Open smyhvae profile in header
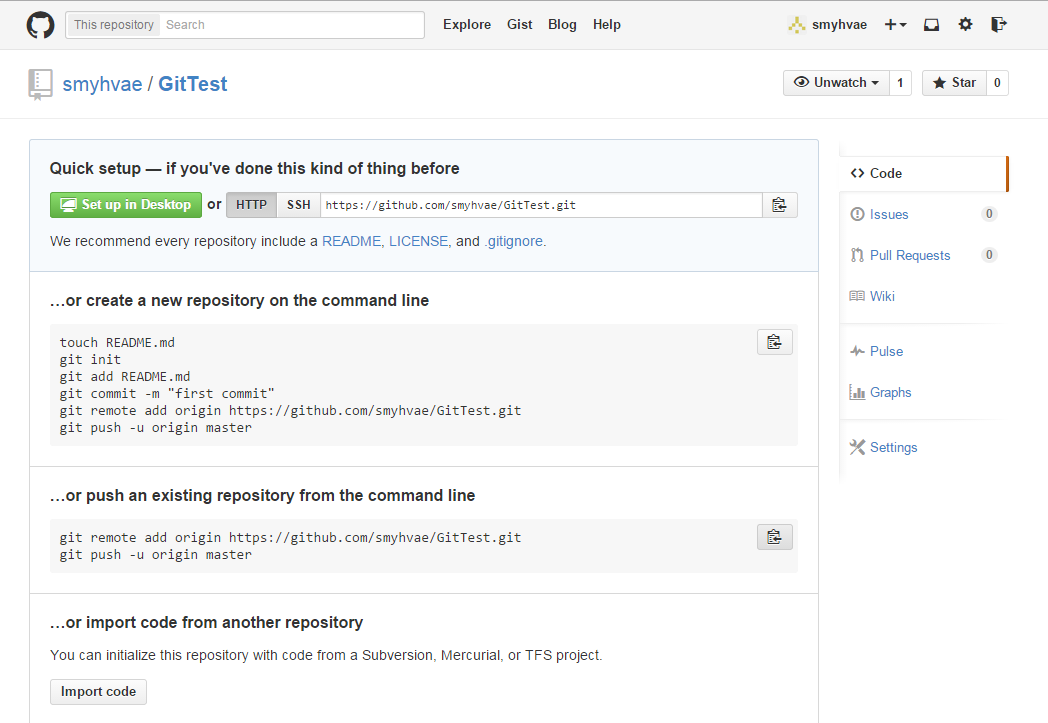This screenshot has width=1048, height=723. coord(839,25)
